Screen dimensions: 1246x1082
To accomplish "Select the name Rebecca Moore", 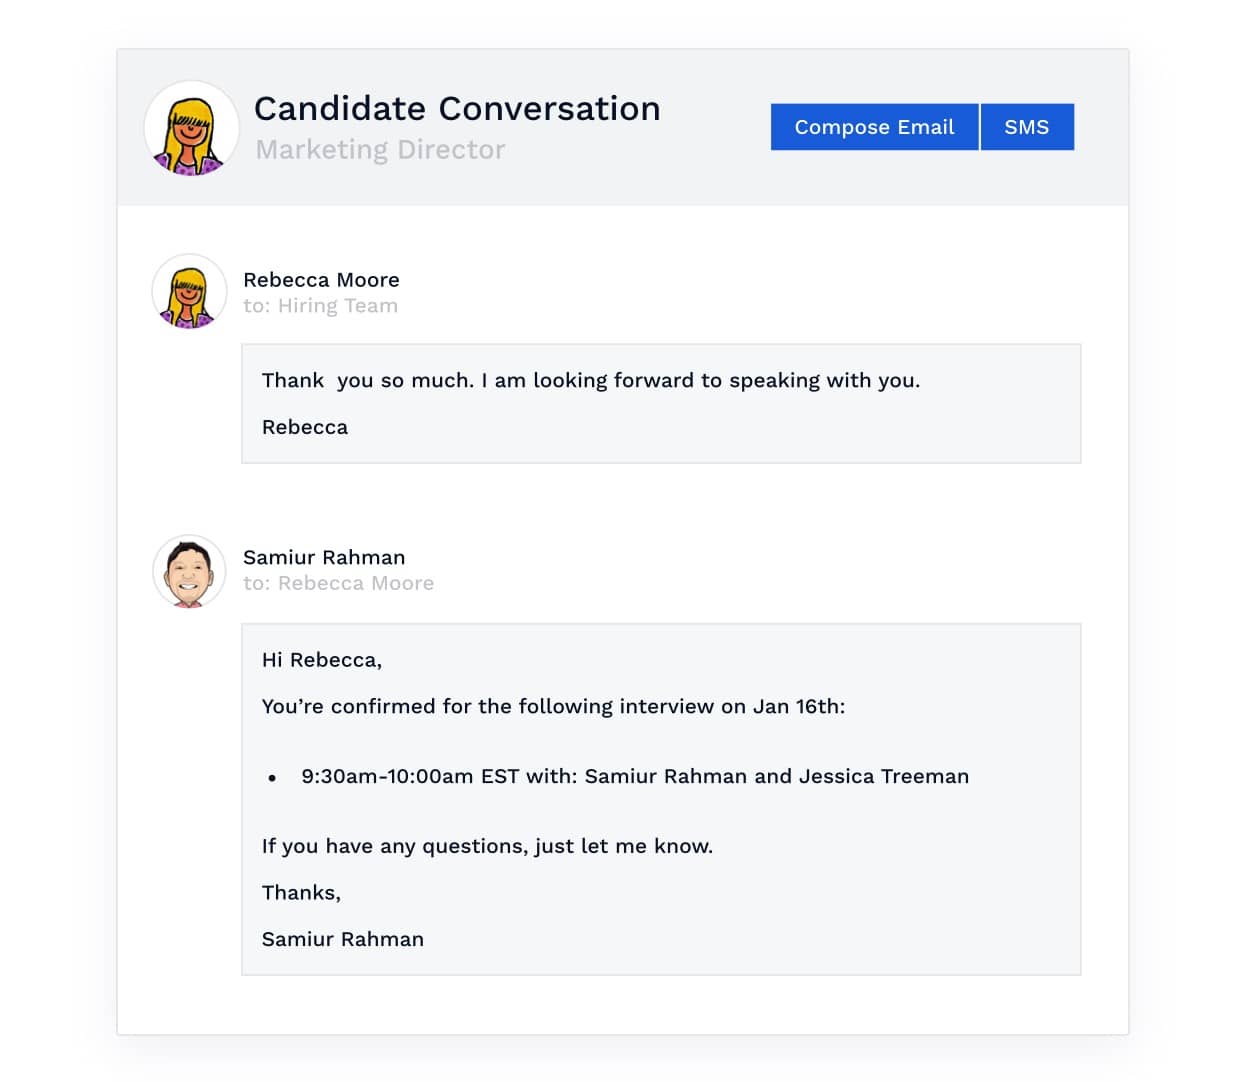I will [x=322, y=280].
